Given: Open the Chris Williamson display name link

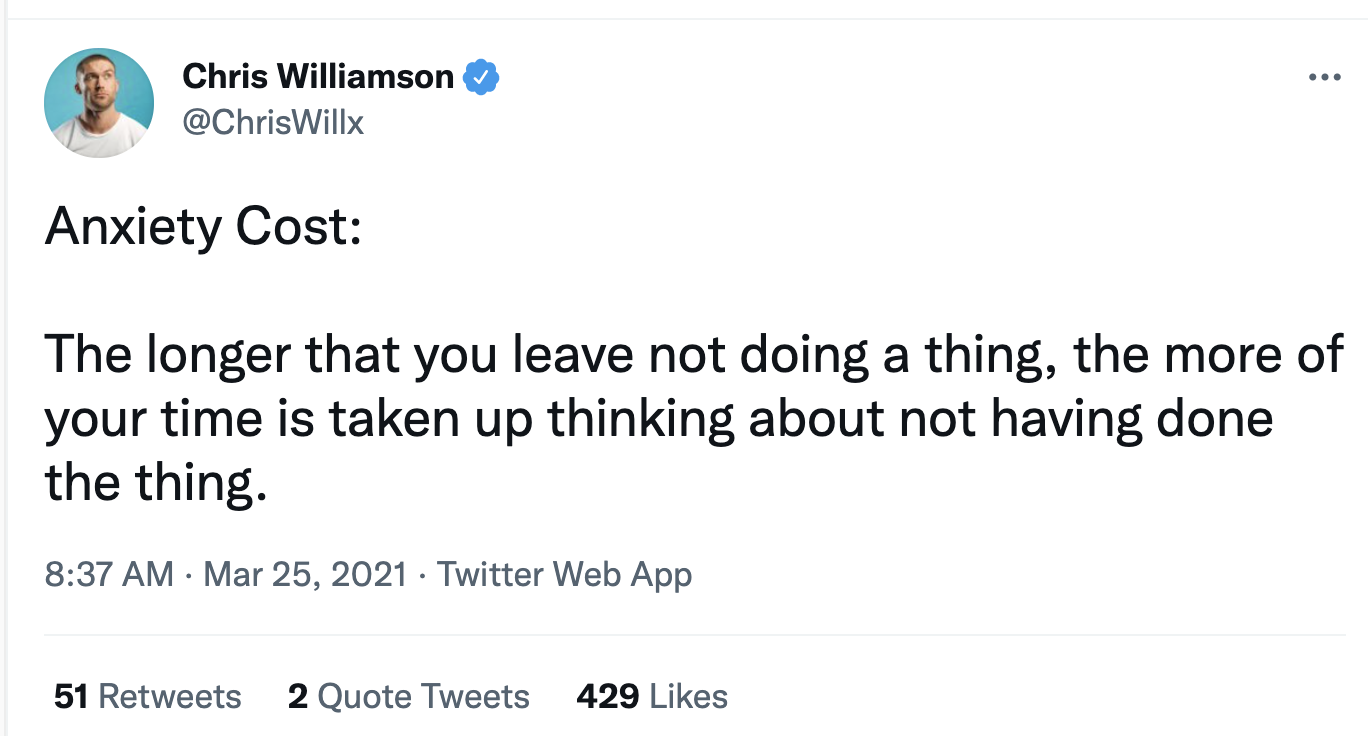Looking at the screenshot, I should click(x=318, y=76).
